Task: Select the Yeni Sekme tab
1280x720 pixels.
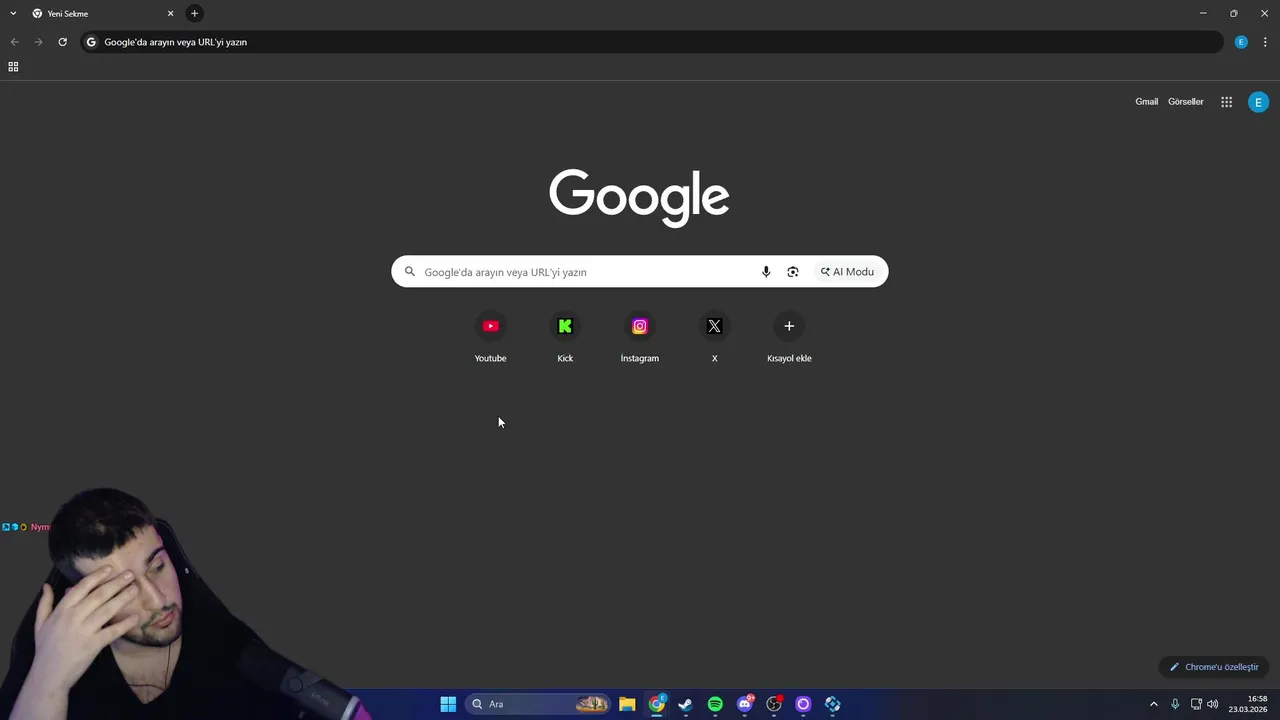Action: [x=102, y=13]
